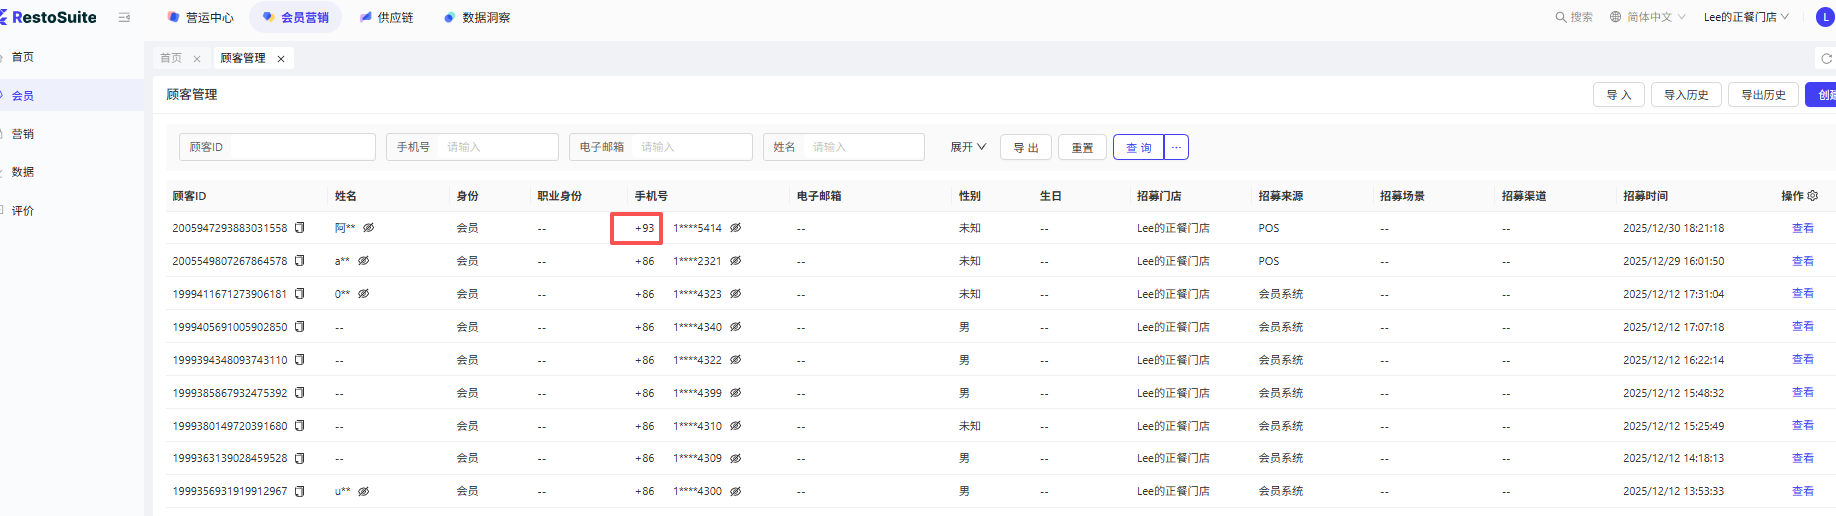Unmask phone number ending in 2321
The width and height of the screenshot is (1836, 516).
tap(735, 261)
